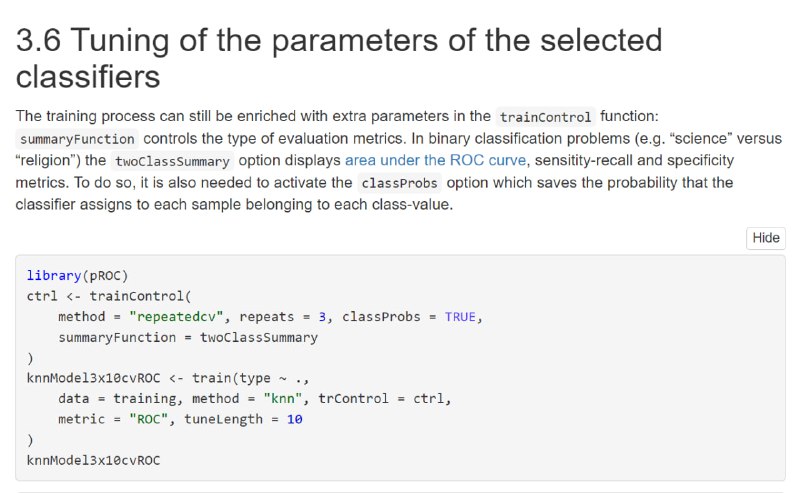Click trControl argument in train call

(353, 399)
